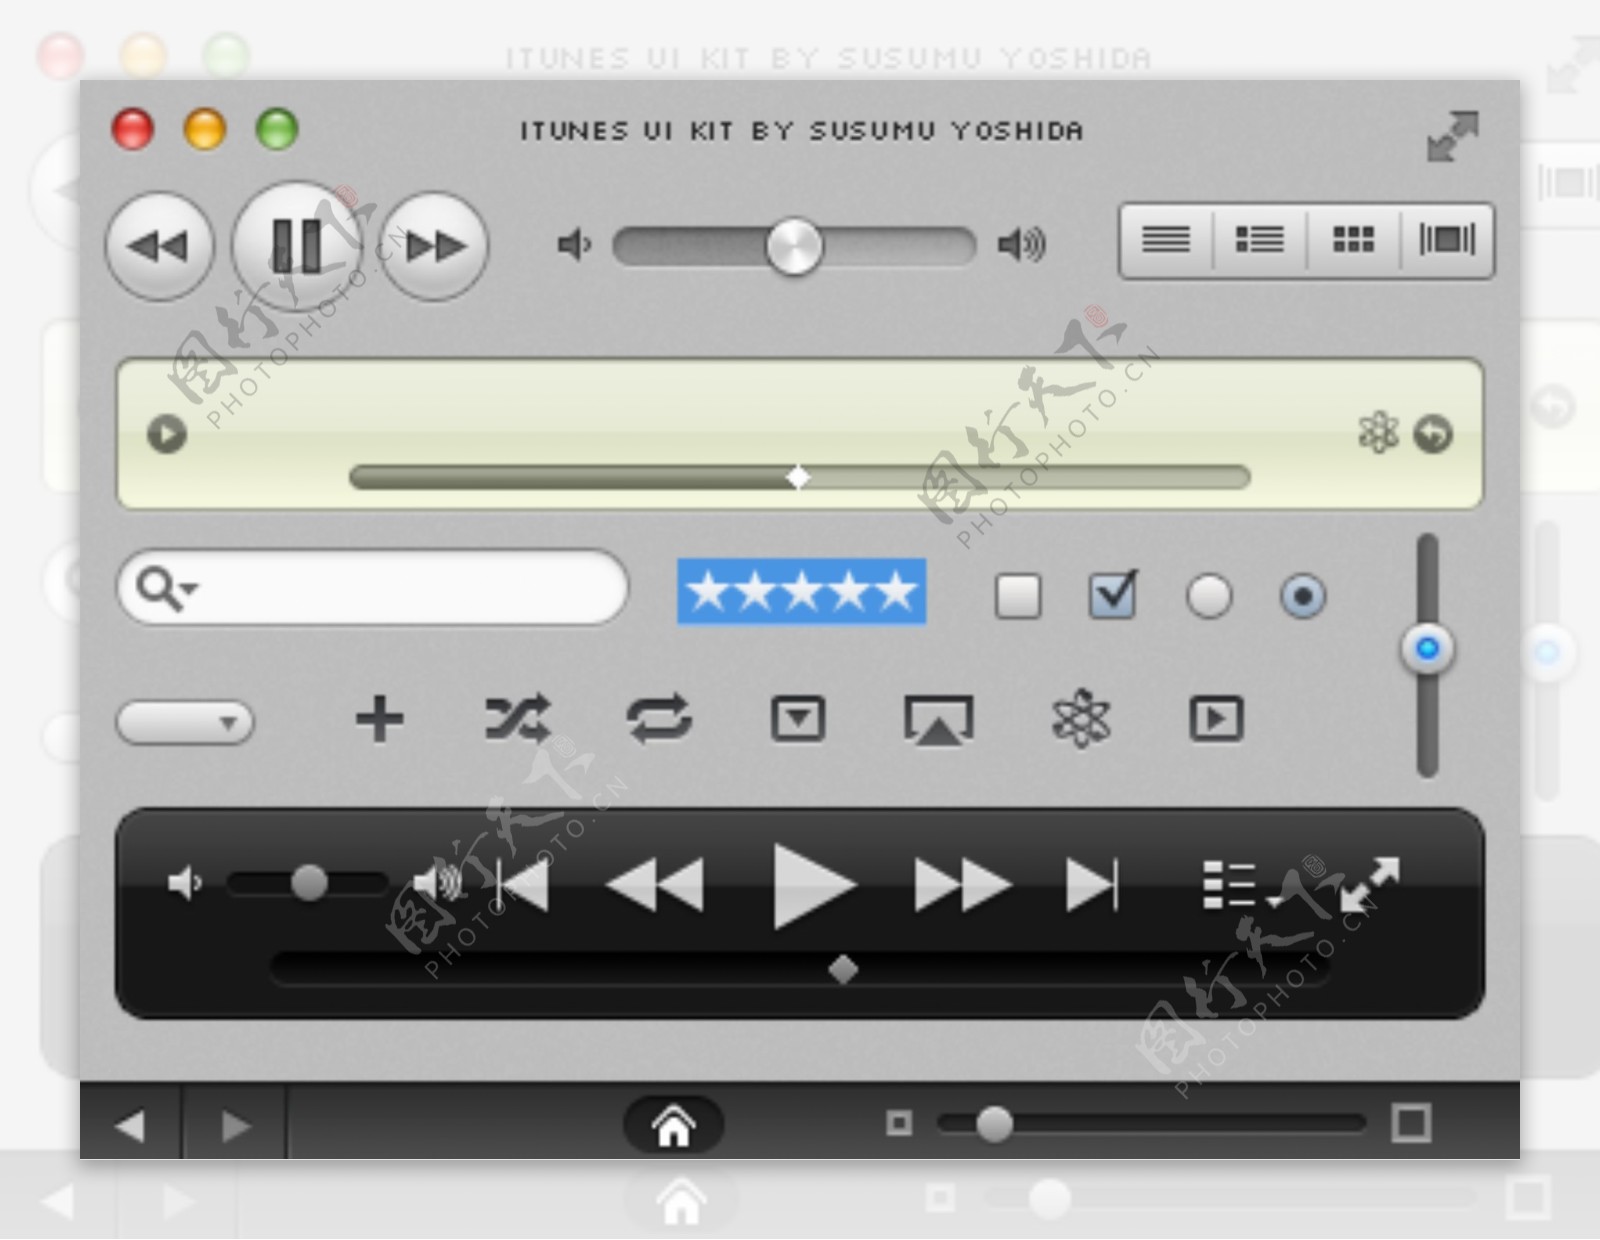This screenshot has width=1600, height=1240.
Task: Click the small-size square icon in the bottom bar
Action: click(x=899, y=1124)
